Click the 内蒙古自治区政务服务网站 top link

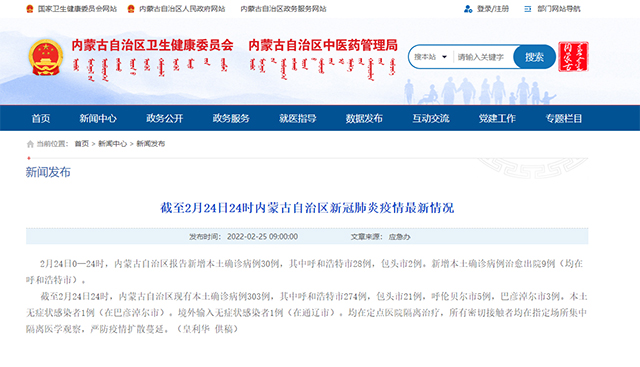pos(283,9)
